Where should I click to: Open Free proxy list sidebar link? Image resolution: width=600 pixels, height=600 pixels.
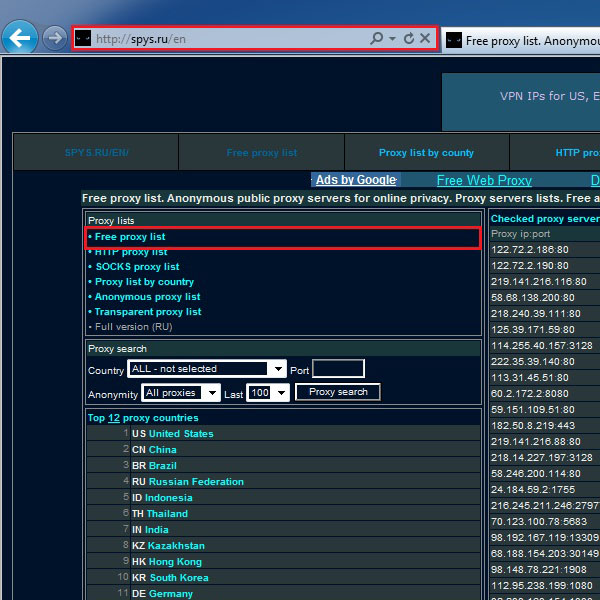click(x=130, y=237)
